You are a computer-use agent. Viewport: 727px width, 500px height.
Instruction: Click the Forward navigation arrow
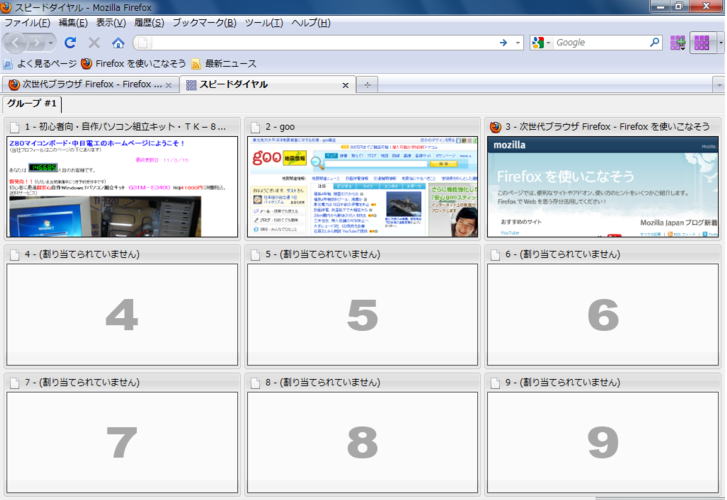pyautogui.click(x=36, y=43)
